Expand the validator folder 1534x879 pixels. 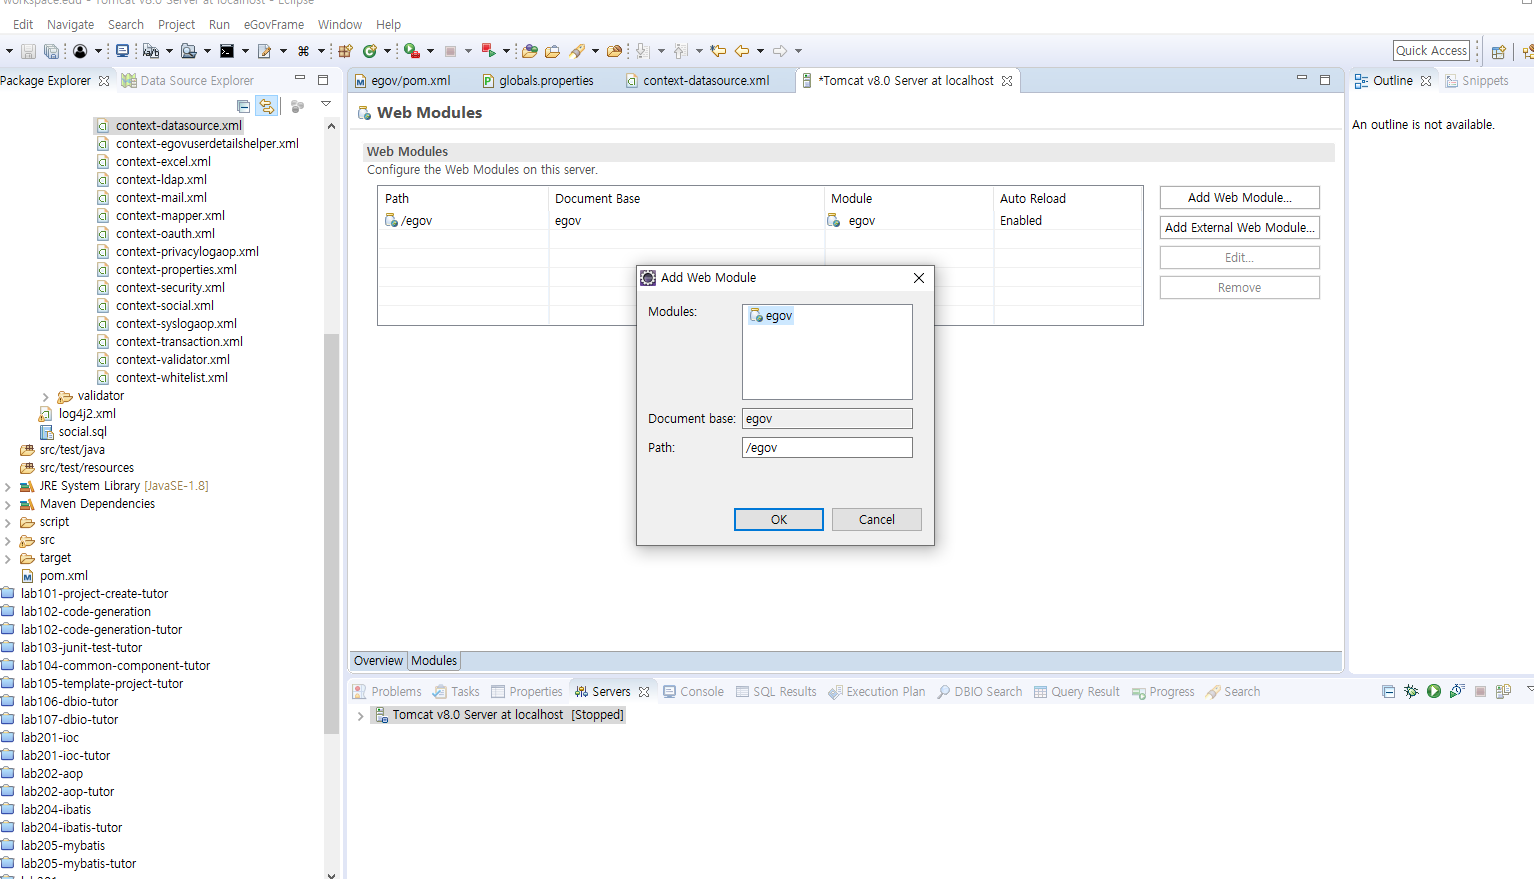(45, 397)
